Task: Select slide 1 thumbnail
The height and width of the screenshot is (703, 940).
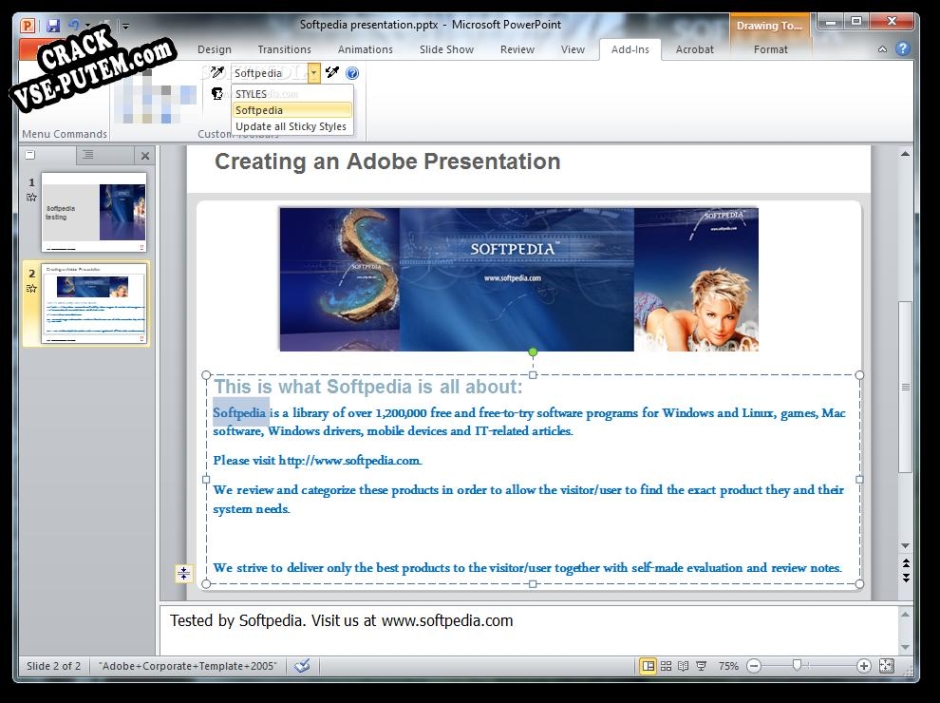Action: coord(94,212)
